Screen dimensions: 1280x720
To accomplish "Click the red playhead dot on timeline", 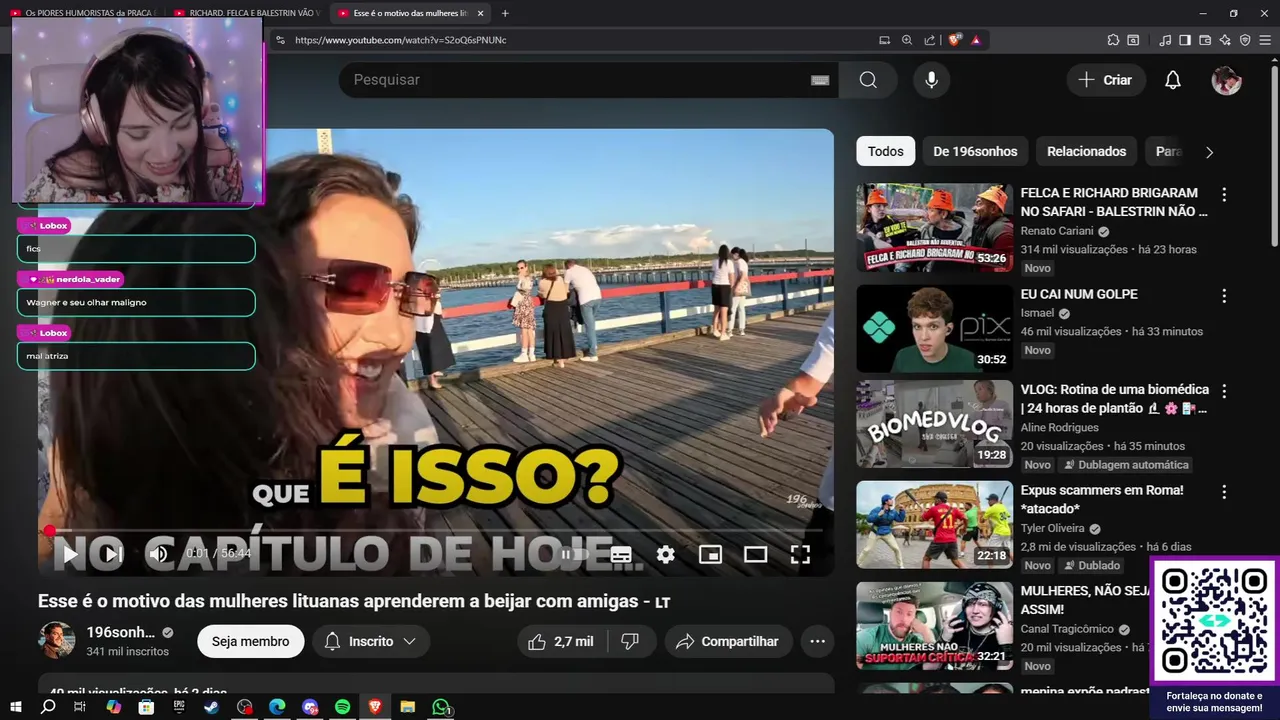I will 49,530.
